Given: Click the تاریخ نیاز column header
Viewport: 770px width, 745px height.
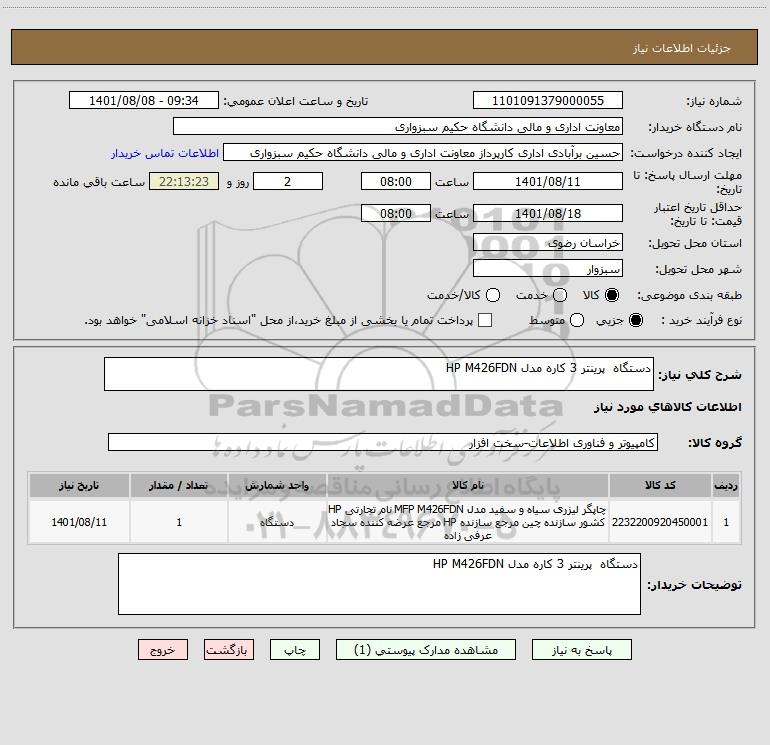Looking at the screenshot, I should pyautogui.click(x=79, y=486).
